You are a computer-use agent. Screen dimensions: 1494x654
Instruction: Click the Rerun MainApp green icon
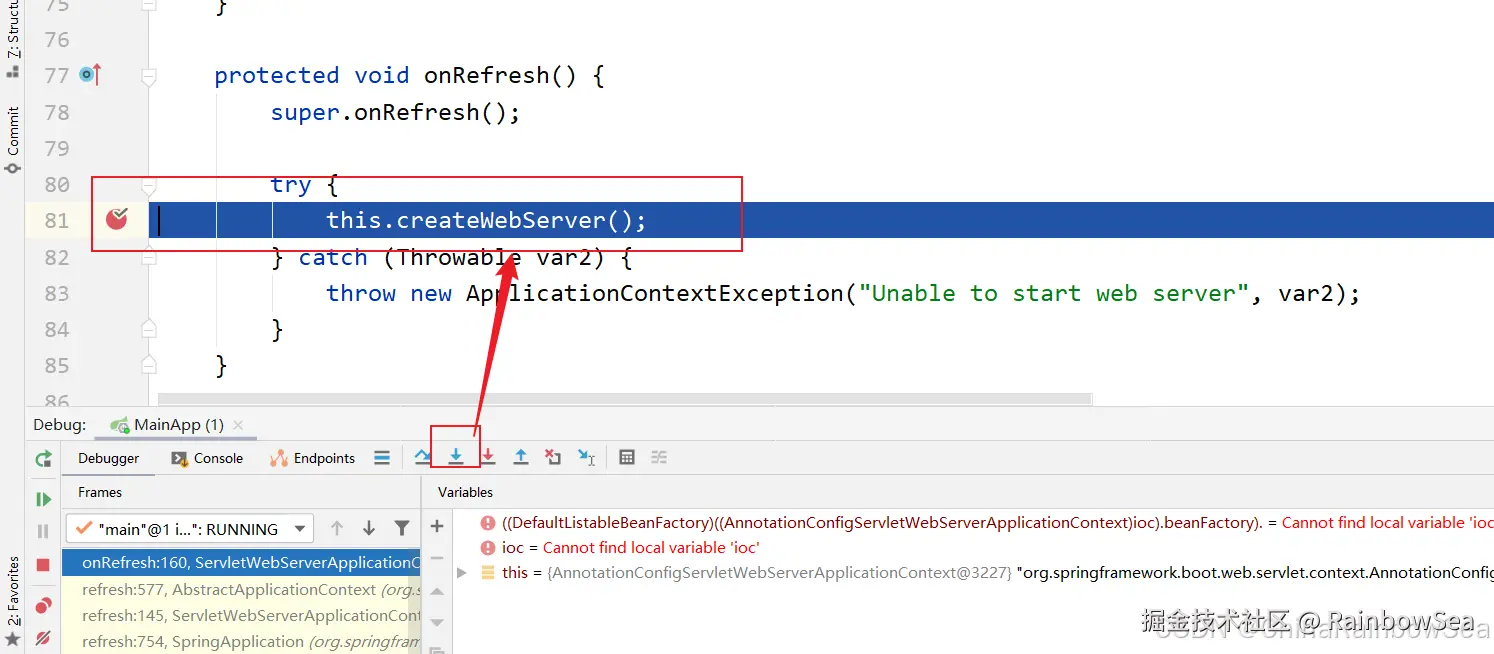(43, 459)
